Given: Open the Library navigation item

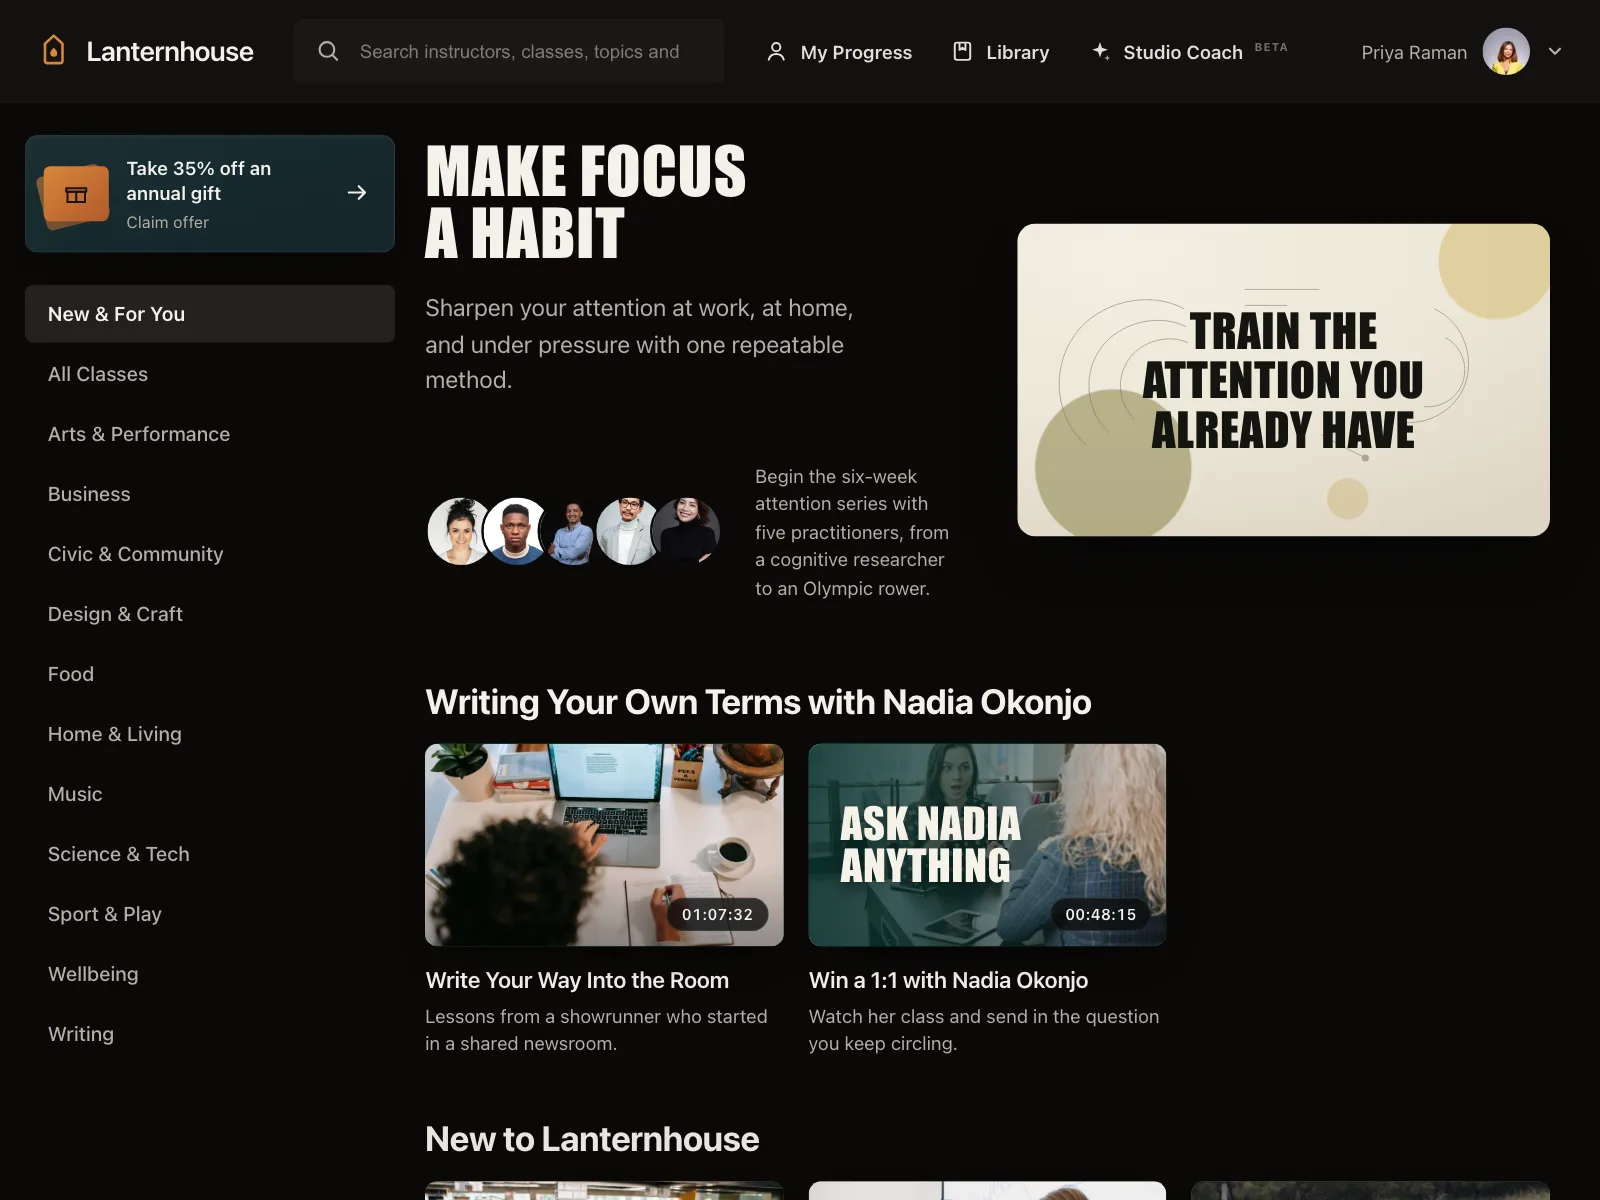Looking at the screenshot, I should (x=1001, y=52).
